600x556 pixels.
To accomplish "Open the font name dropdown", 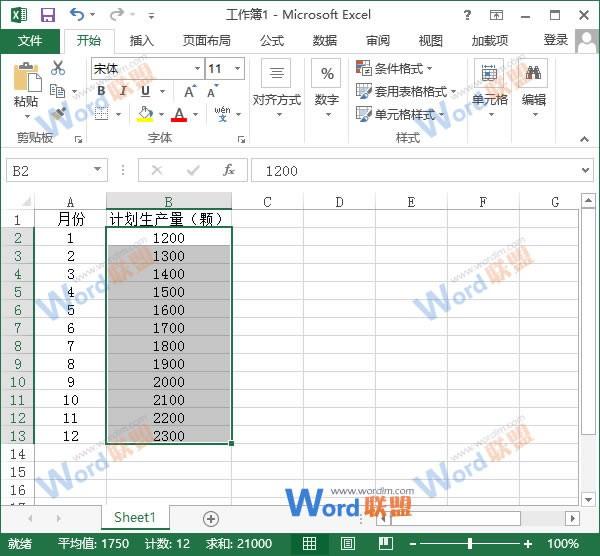I will click(197, 69).
